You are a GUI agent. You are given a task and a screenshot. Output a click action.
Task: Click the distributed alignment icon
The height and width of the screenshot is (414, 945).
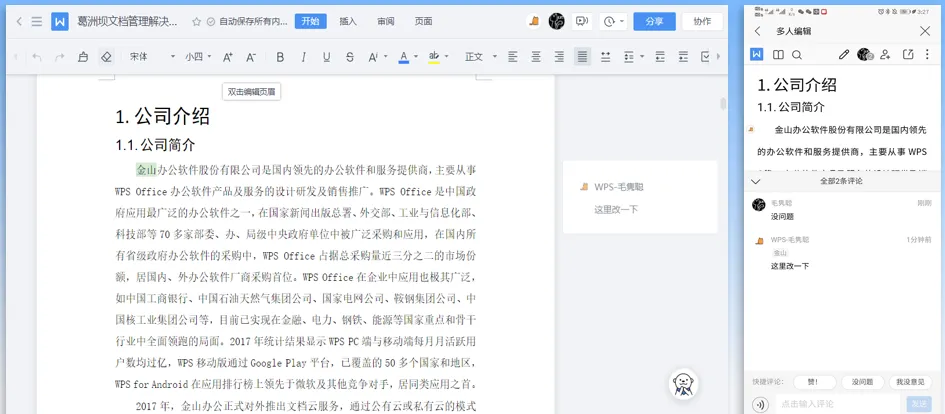(606, 57)
